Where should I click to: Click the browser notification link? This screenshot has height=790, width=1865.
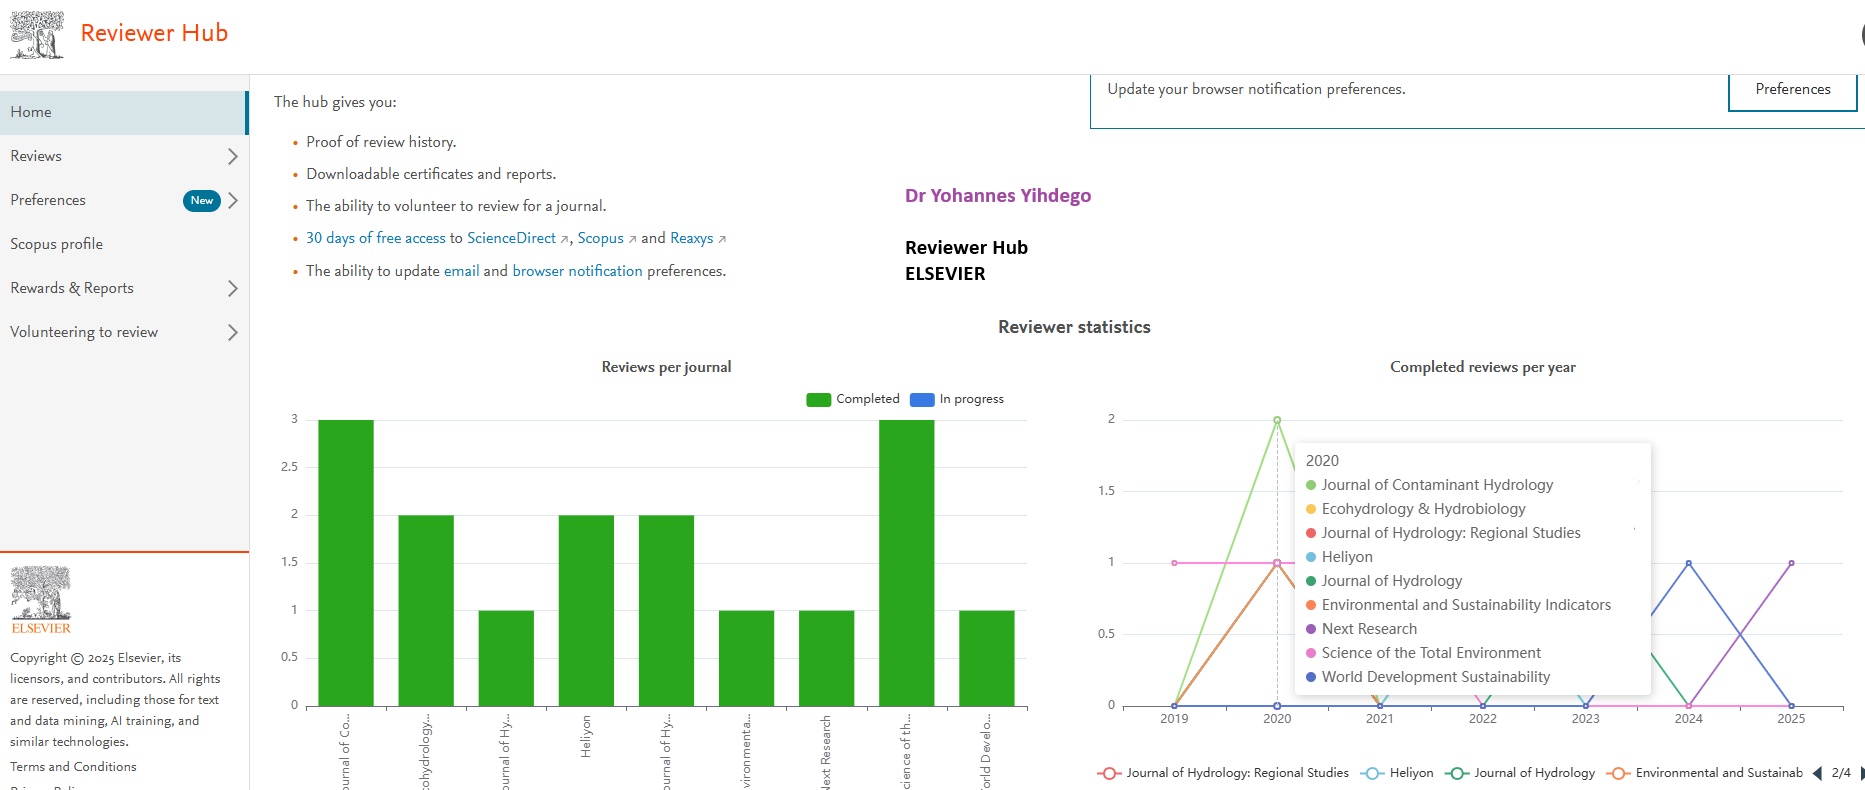tap(577, 271)
